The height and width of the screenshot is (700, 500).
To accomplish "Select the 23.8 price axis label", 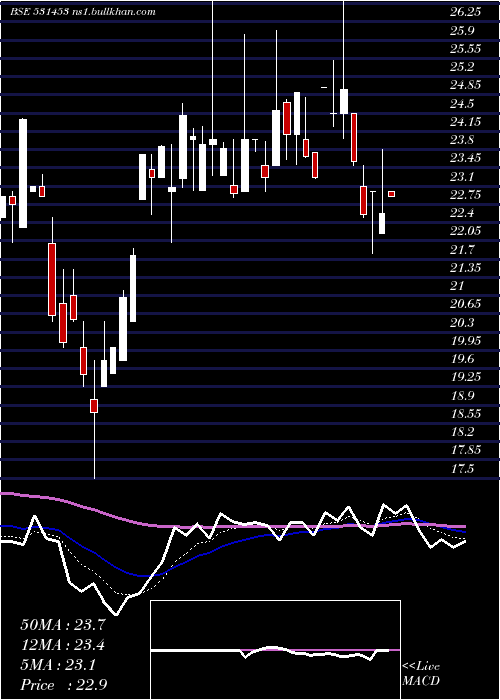I will (x=462, y=140).
